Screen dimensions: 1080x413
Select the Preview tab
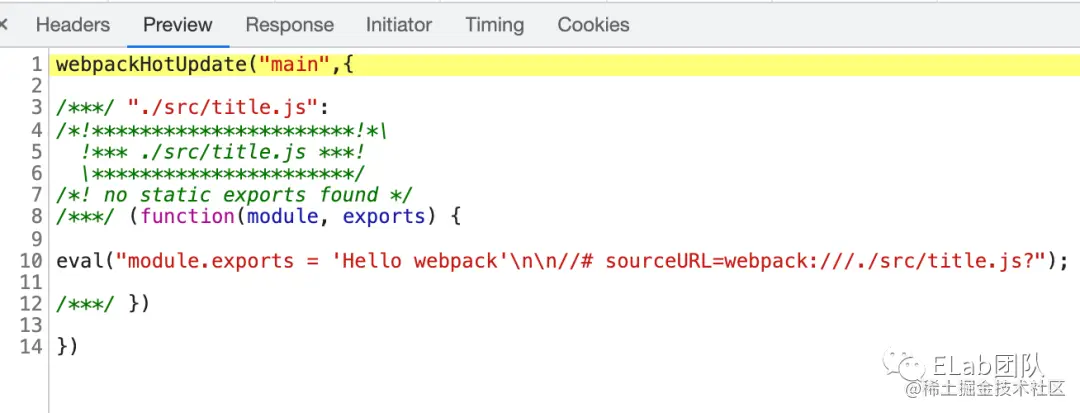click(178, 25)
